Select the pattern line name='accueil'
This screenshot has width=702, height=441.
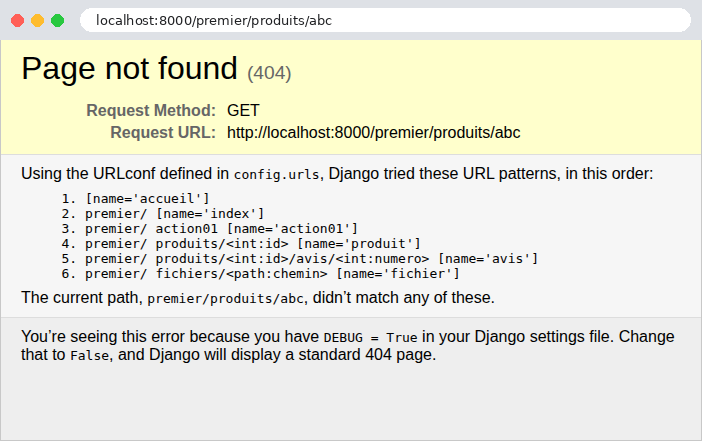pos(147,198)
